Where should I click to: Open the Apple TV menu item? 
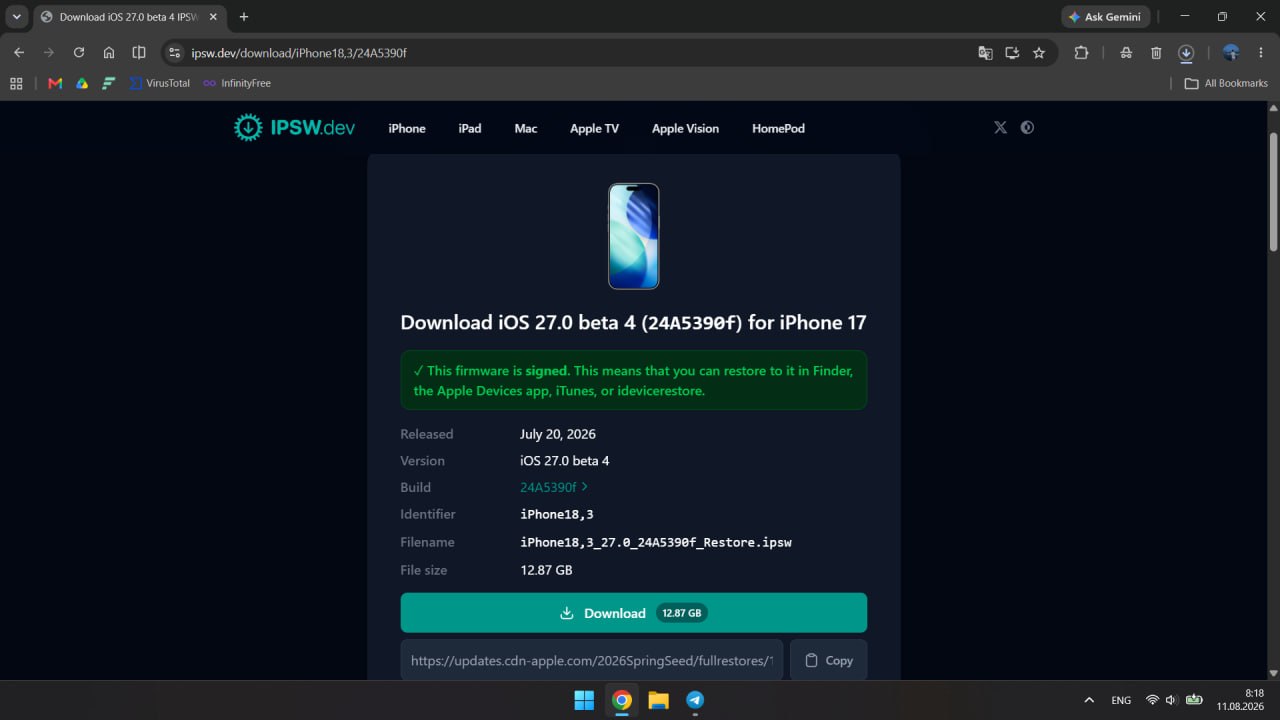(x=594, y=128)
